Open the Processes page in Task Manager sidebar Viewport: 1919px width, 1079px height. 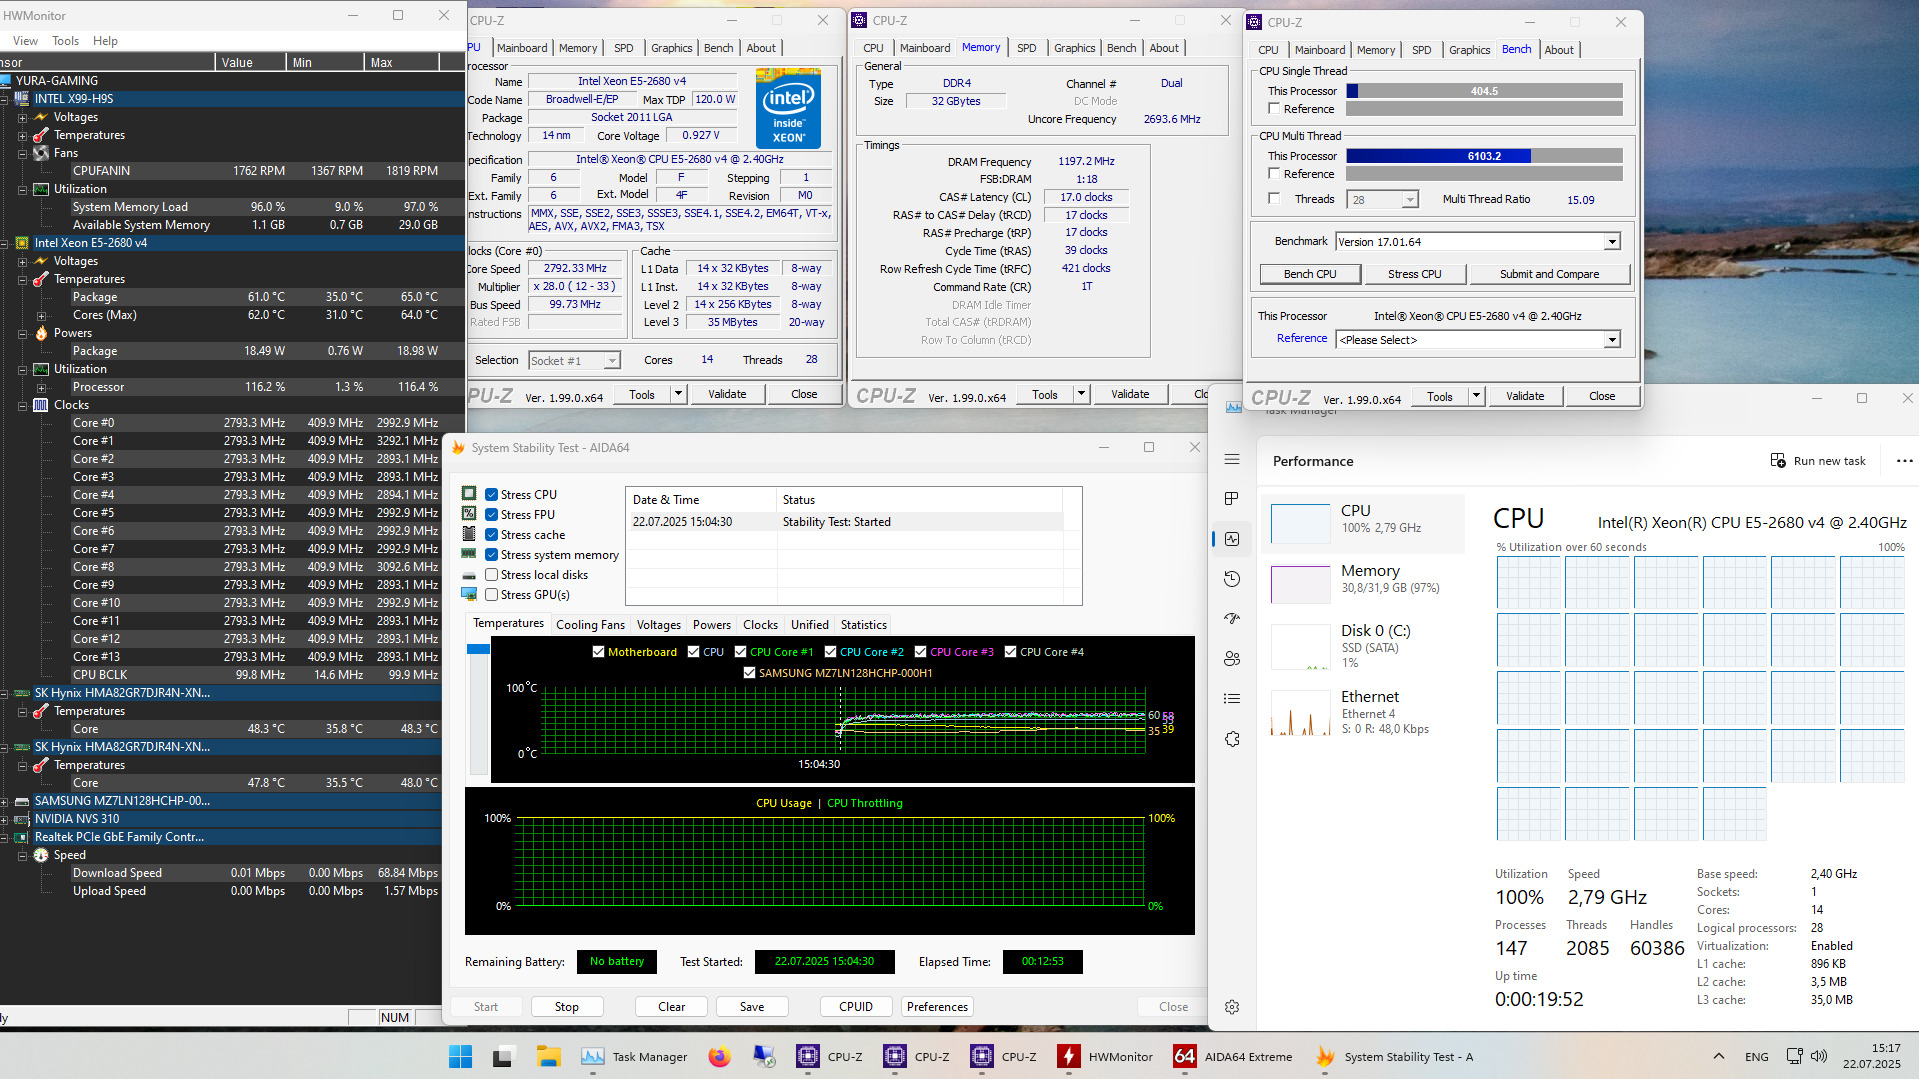click(x=1232, y=499)
